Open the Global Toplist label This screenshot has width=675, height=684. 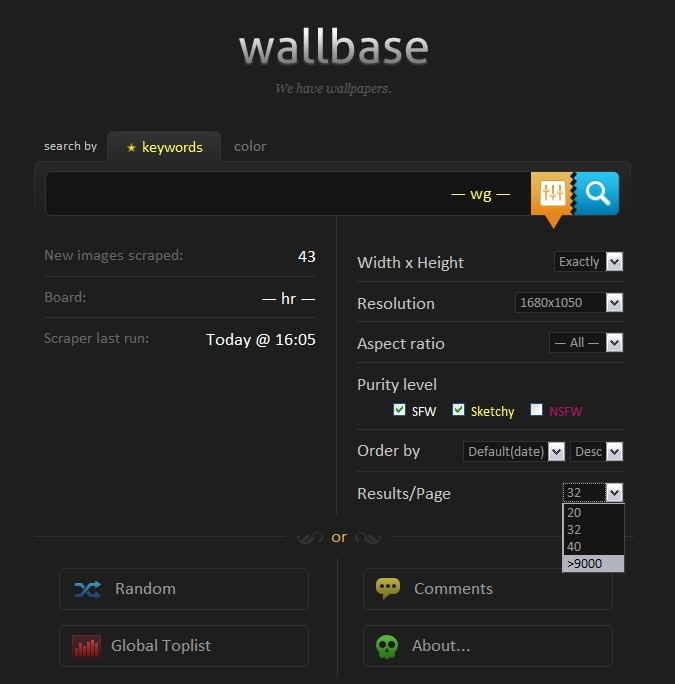coord(161,646)
